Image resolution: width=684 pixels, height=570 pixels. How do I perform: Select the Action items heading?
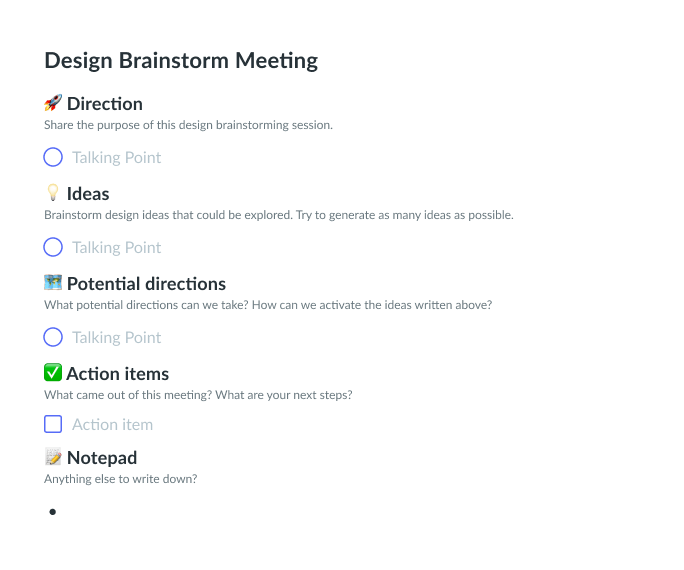click(118, 374)
